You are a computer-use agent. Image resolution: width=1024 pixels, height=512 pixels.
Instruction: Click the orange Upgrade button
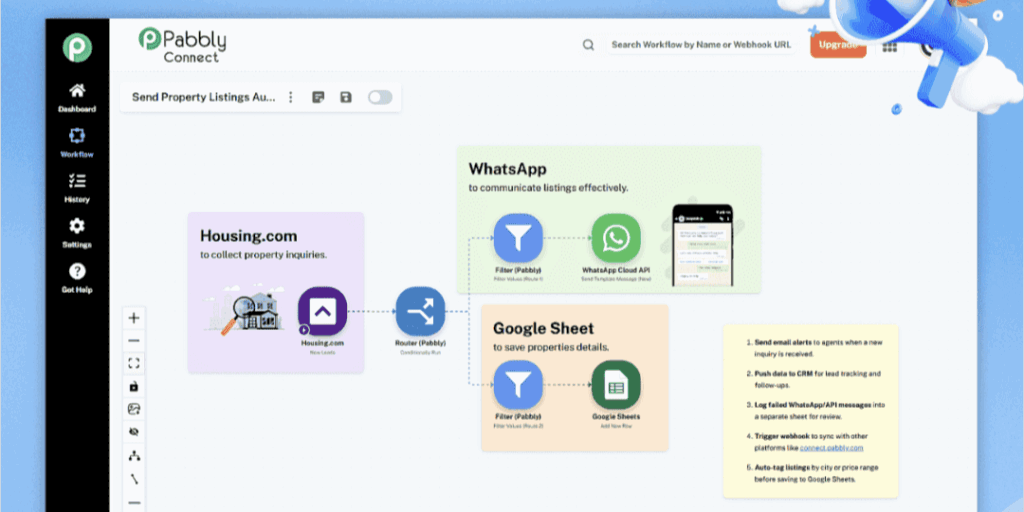(837, 45)
